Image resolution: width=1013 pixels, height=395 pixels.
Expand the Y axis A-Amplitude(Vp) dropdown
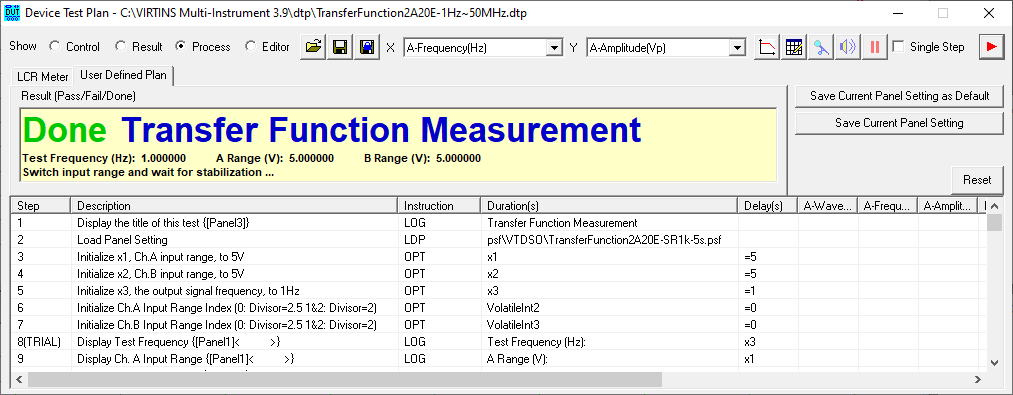737,48
